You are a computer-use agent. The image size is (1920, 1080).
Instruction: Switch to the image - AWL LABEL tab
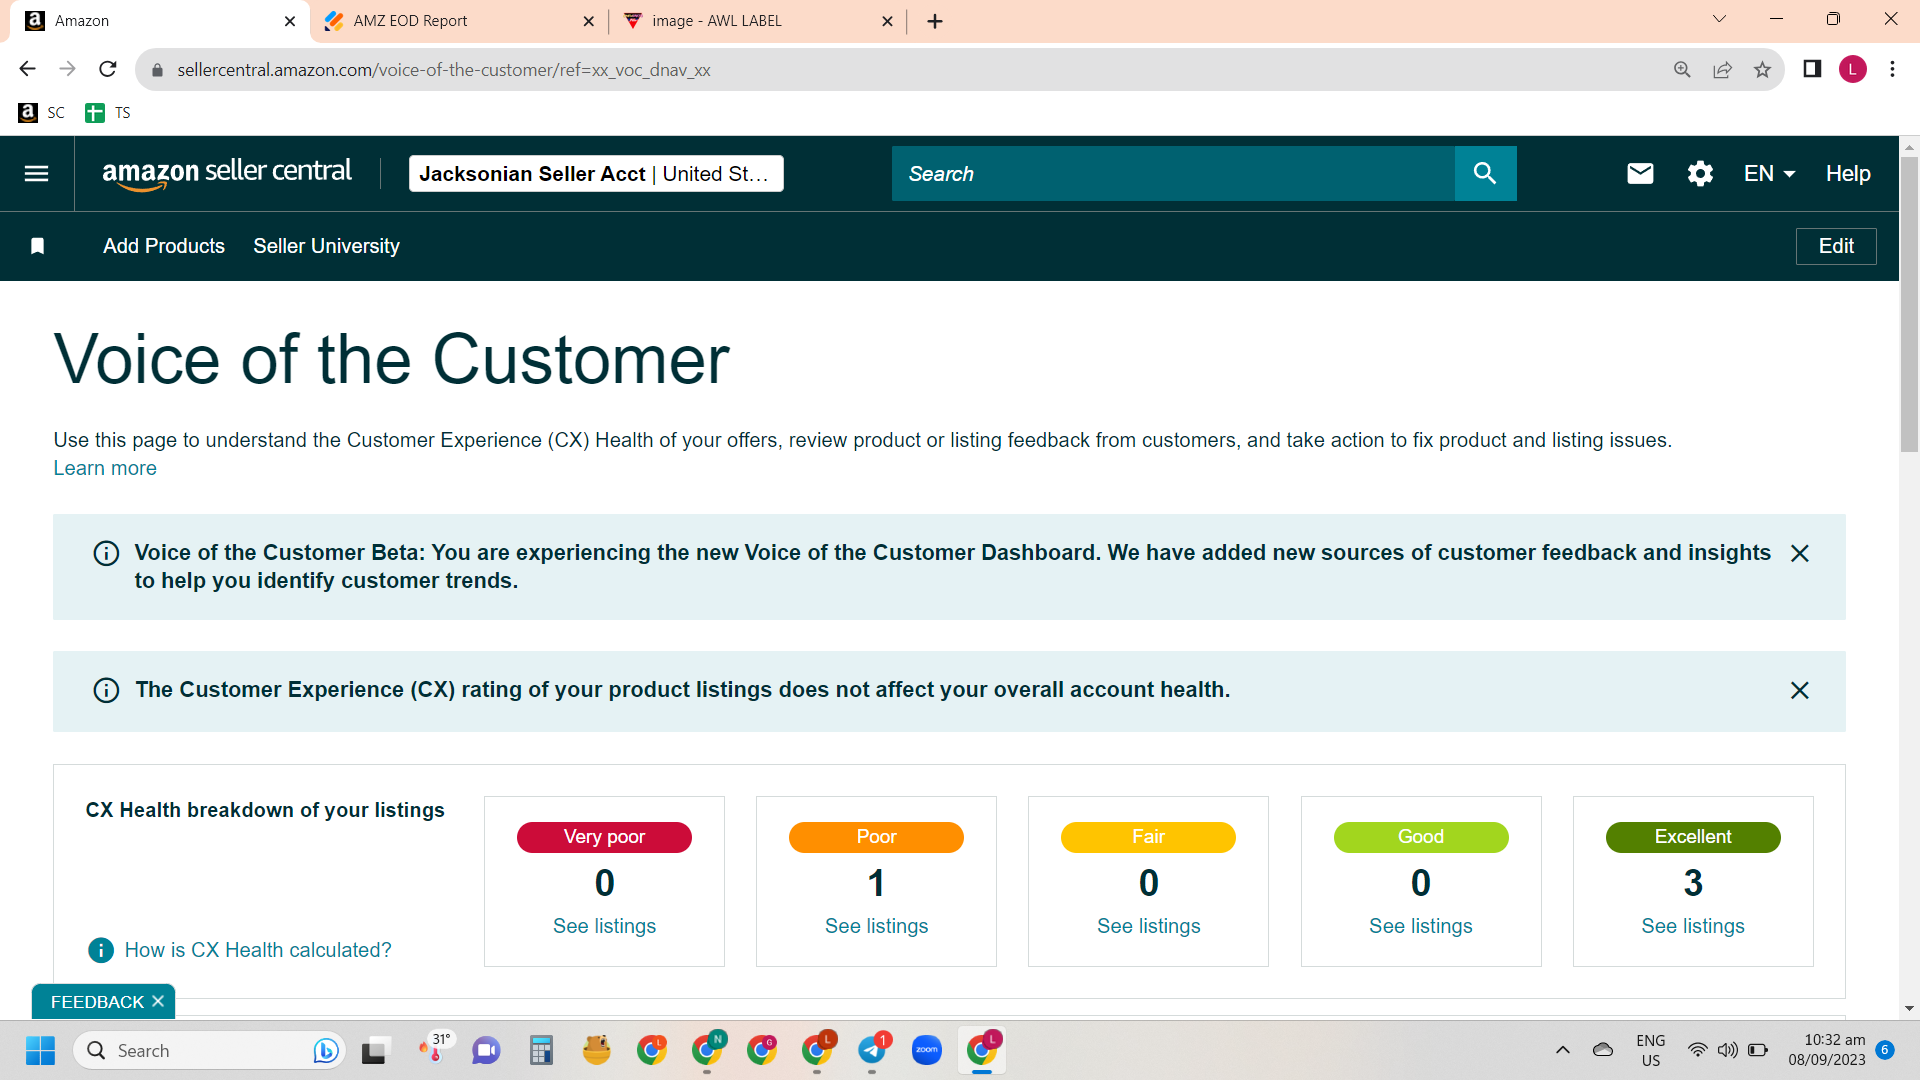[758, 21]
